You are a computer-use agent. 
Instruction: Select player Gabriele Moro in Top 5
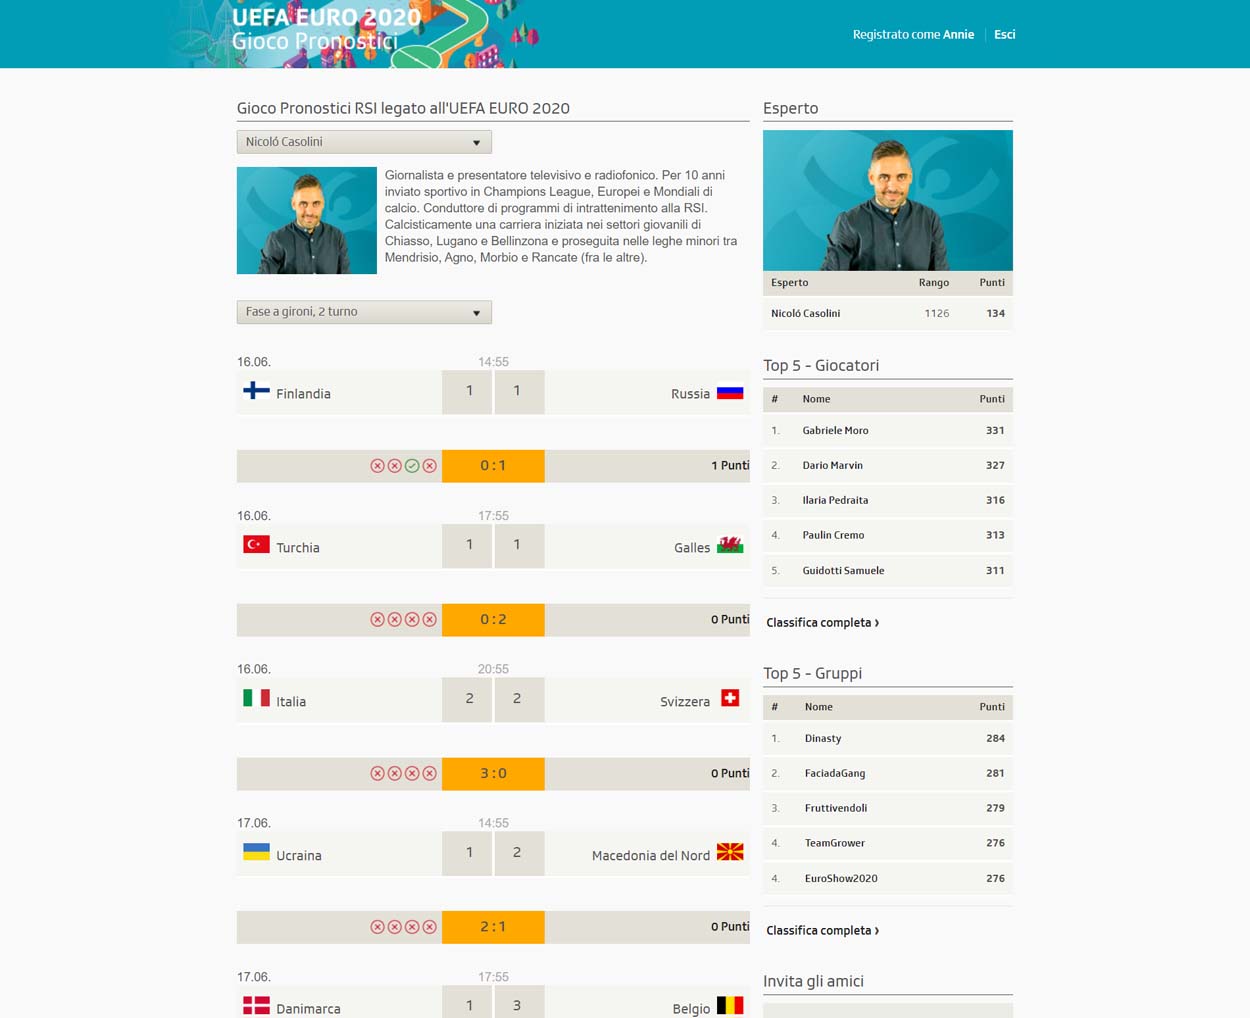(835, 430)
